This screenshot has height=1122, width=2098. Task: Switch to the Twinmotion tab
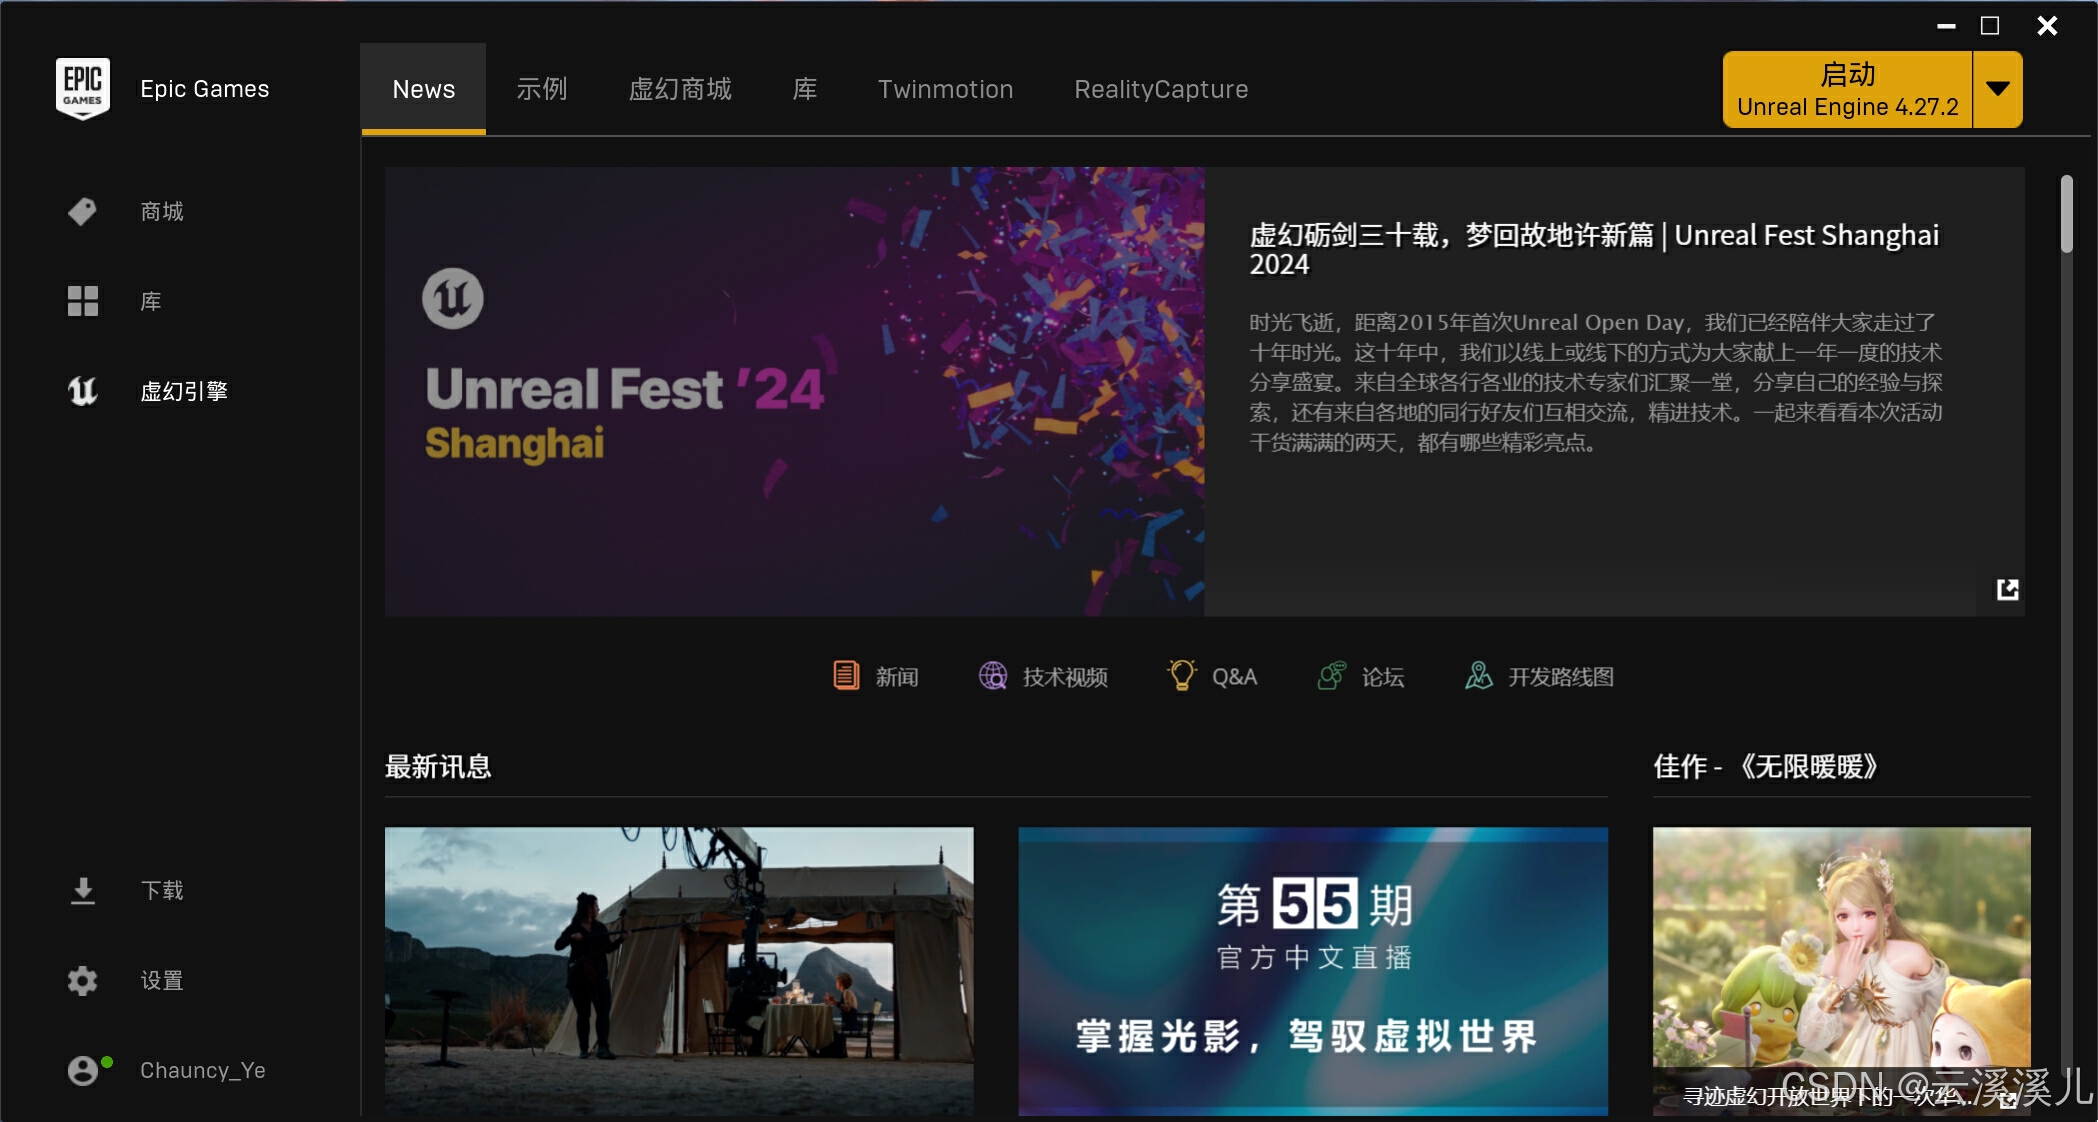point(945,89)
